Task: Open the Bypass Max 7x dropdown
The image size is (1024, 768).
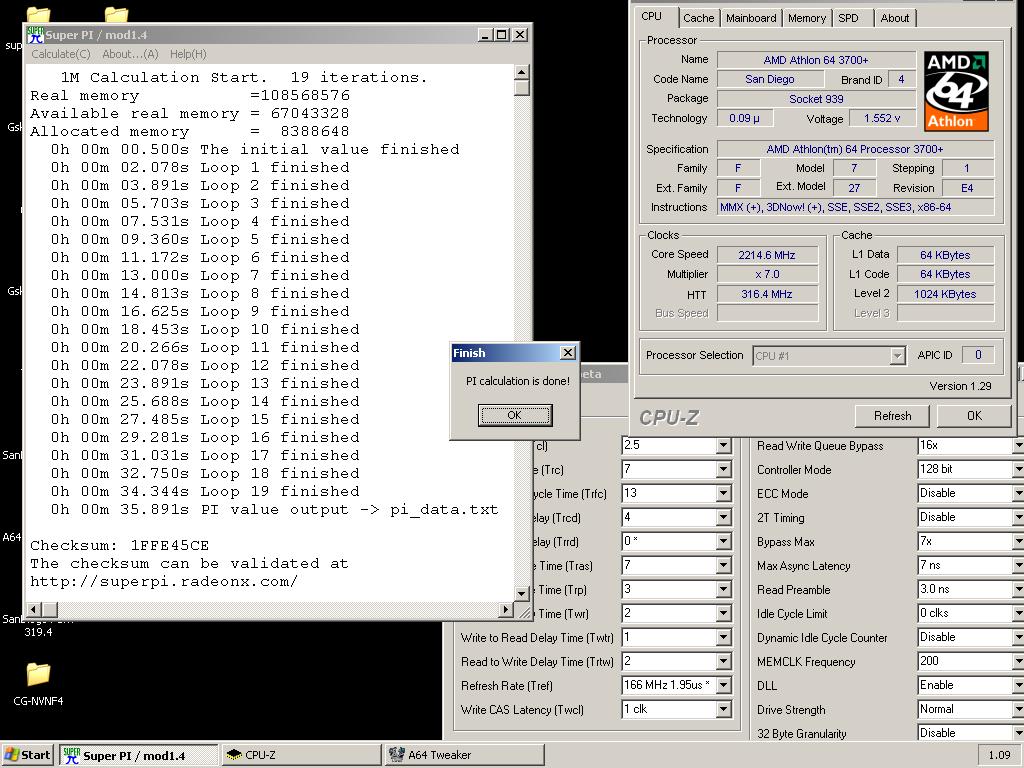Action: [x=1018, y=541]
